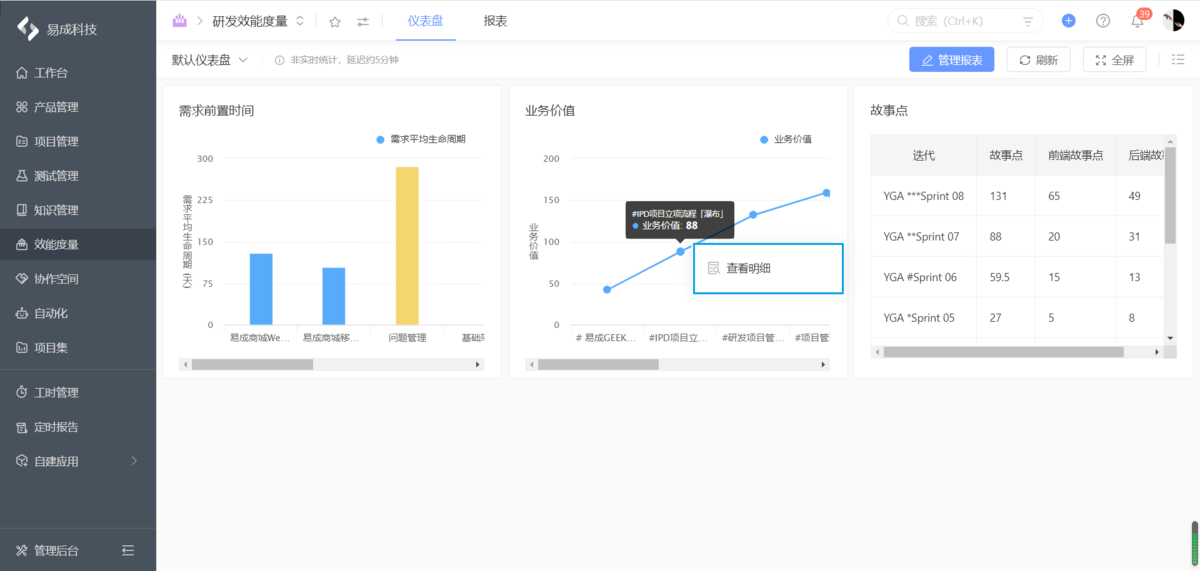Click the blue plus create button
The image size is (1200, 571).
(1069, 20)
